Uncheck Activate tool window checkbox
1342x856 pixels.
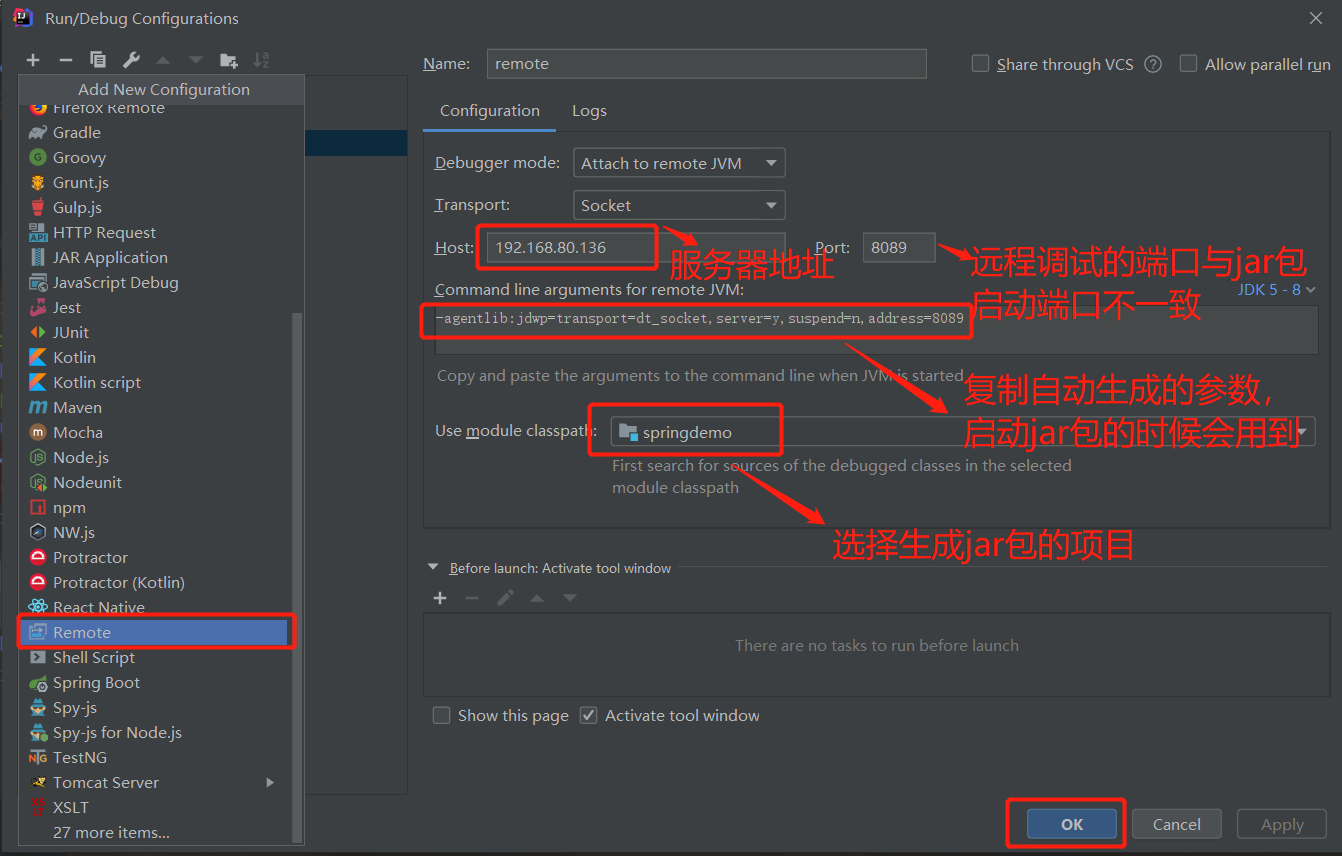click(x=588, y=715)
